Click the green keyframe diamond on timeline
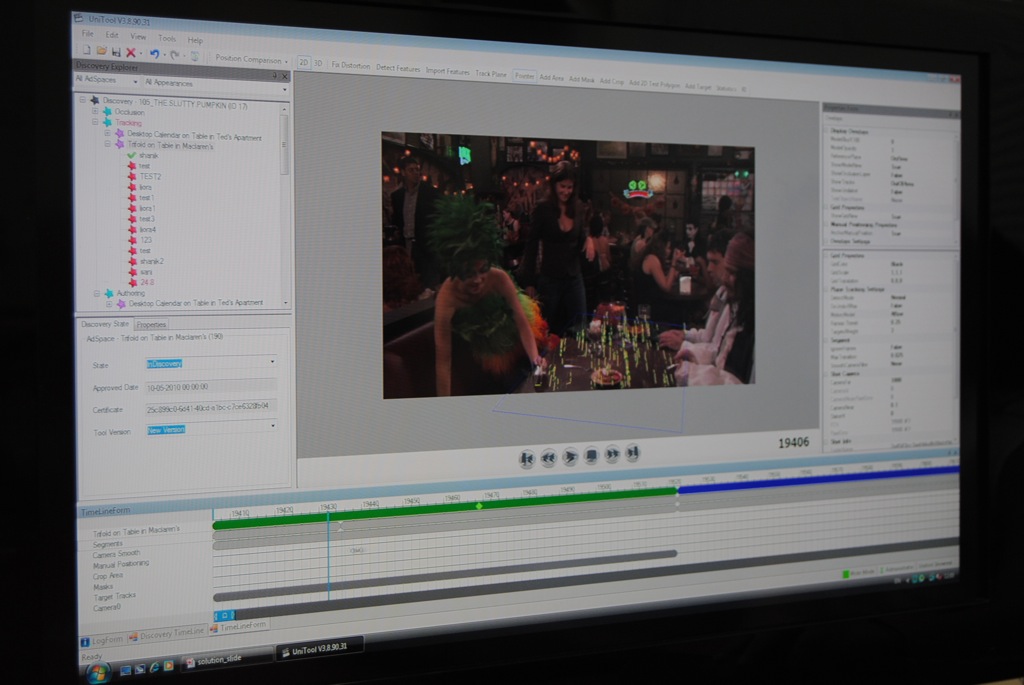The image size is (1024, 685). tap(479, 506)
